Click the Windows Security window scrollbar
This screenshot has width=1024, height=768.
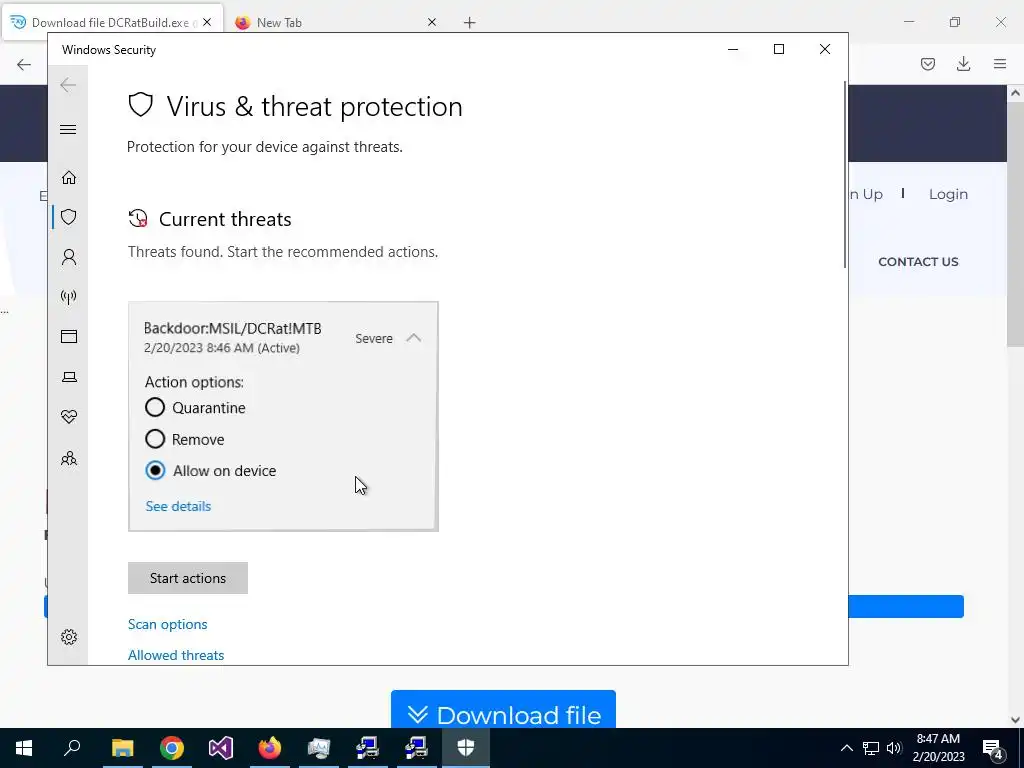[x=845, y=175]
